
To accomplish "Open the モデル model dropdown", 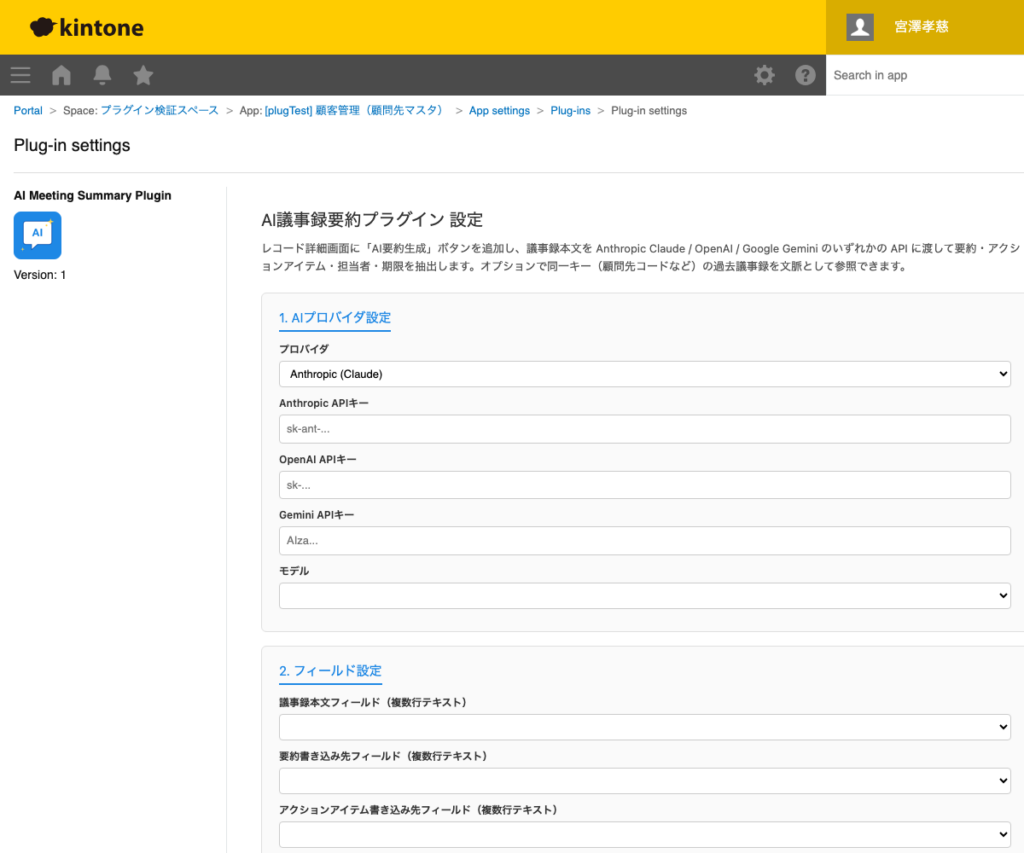I will pyautogui.click(x=643, y=594).
